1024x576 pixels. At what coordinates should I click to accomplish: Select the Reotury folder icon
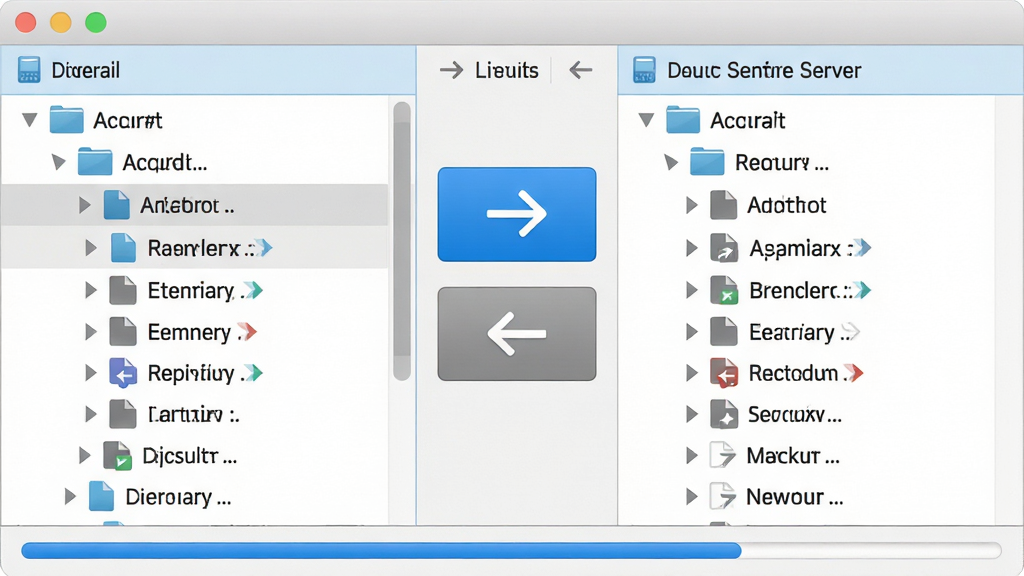(707, 162)
